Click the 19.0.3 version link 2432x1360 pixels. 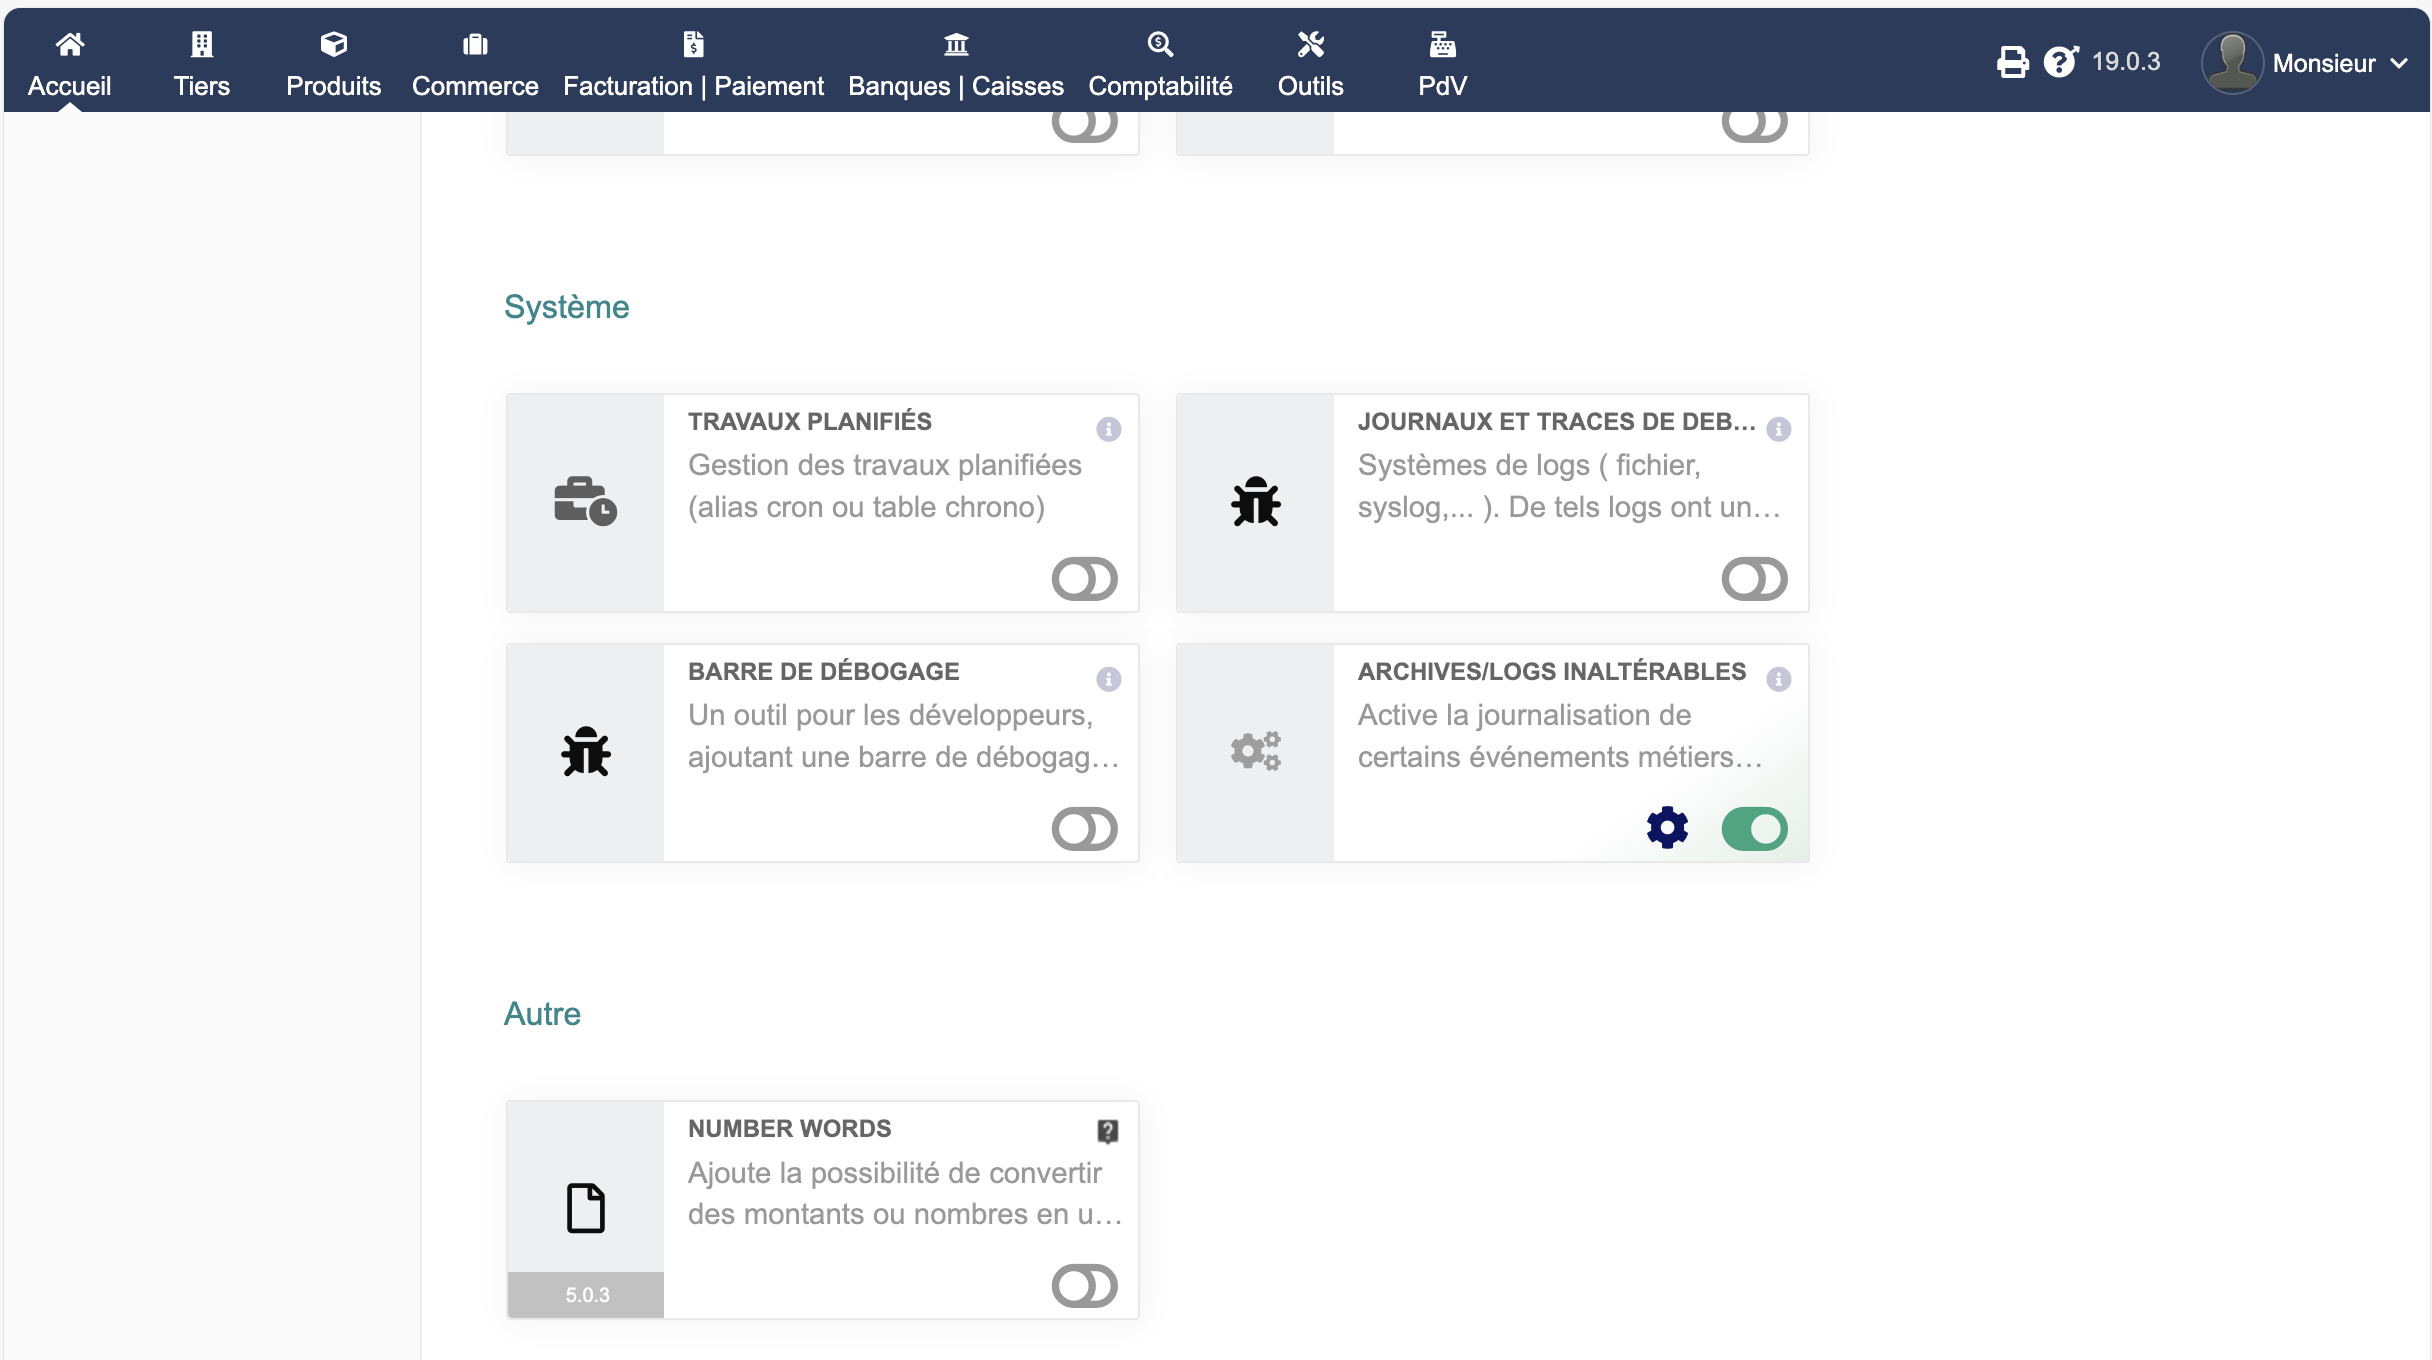coord(2126,62)
